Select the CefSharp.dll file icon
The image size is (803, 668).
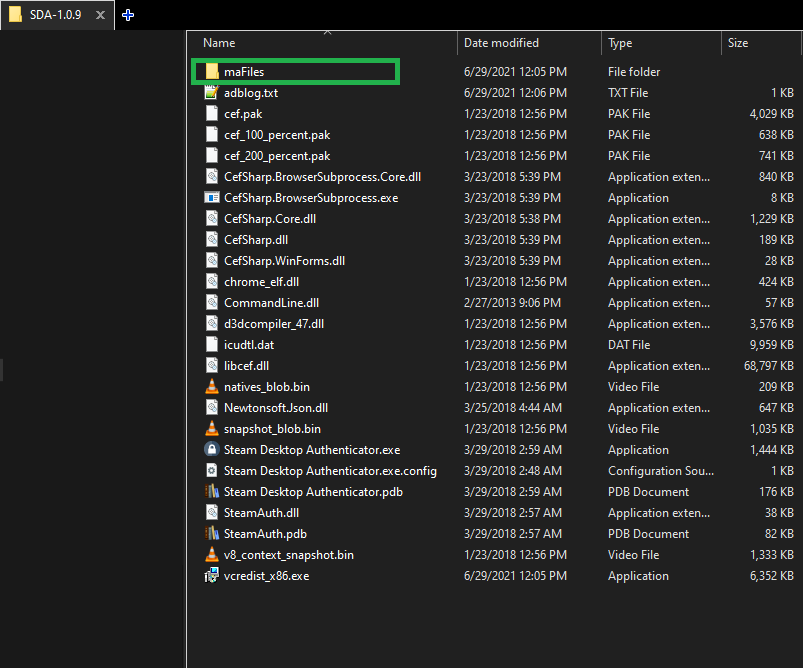pos(212,240)
